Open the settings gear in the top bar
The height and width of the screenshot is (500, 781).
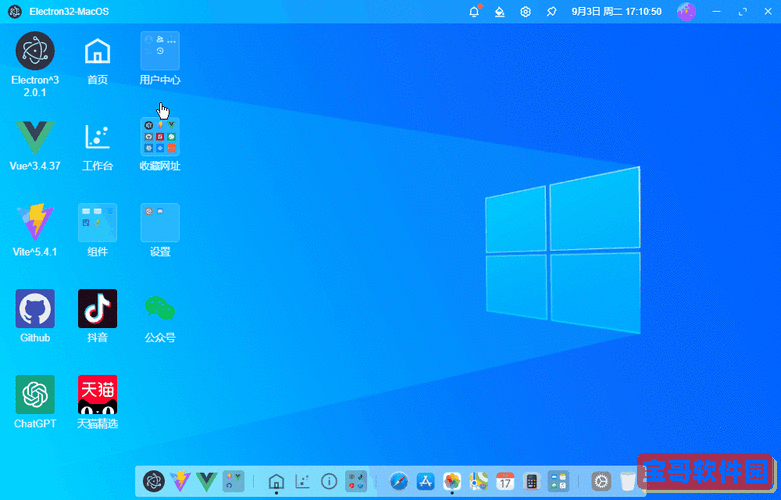pyautogui.click(x=525, y=12)
